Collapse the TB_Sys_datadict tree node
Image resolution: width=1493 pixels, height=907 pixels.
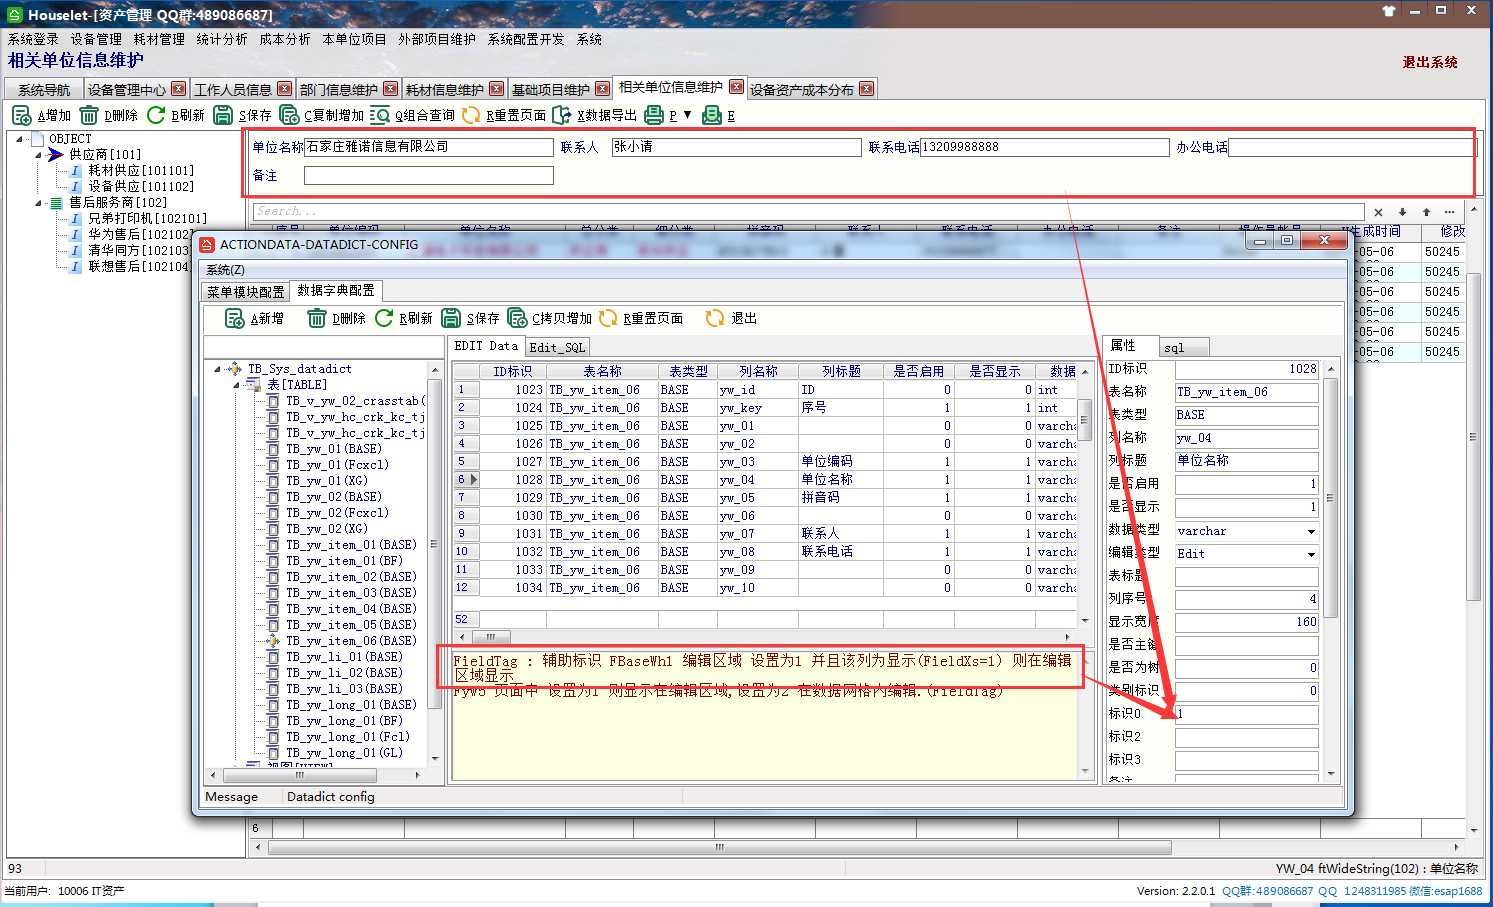(218, 369)
